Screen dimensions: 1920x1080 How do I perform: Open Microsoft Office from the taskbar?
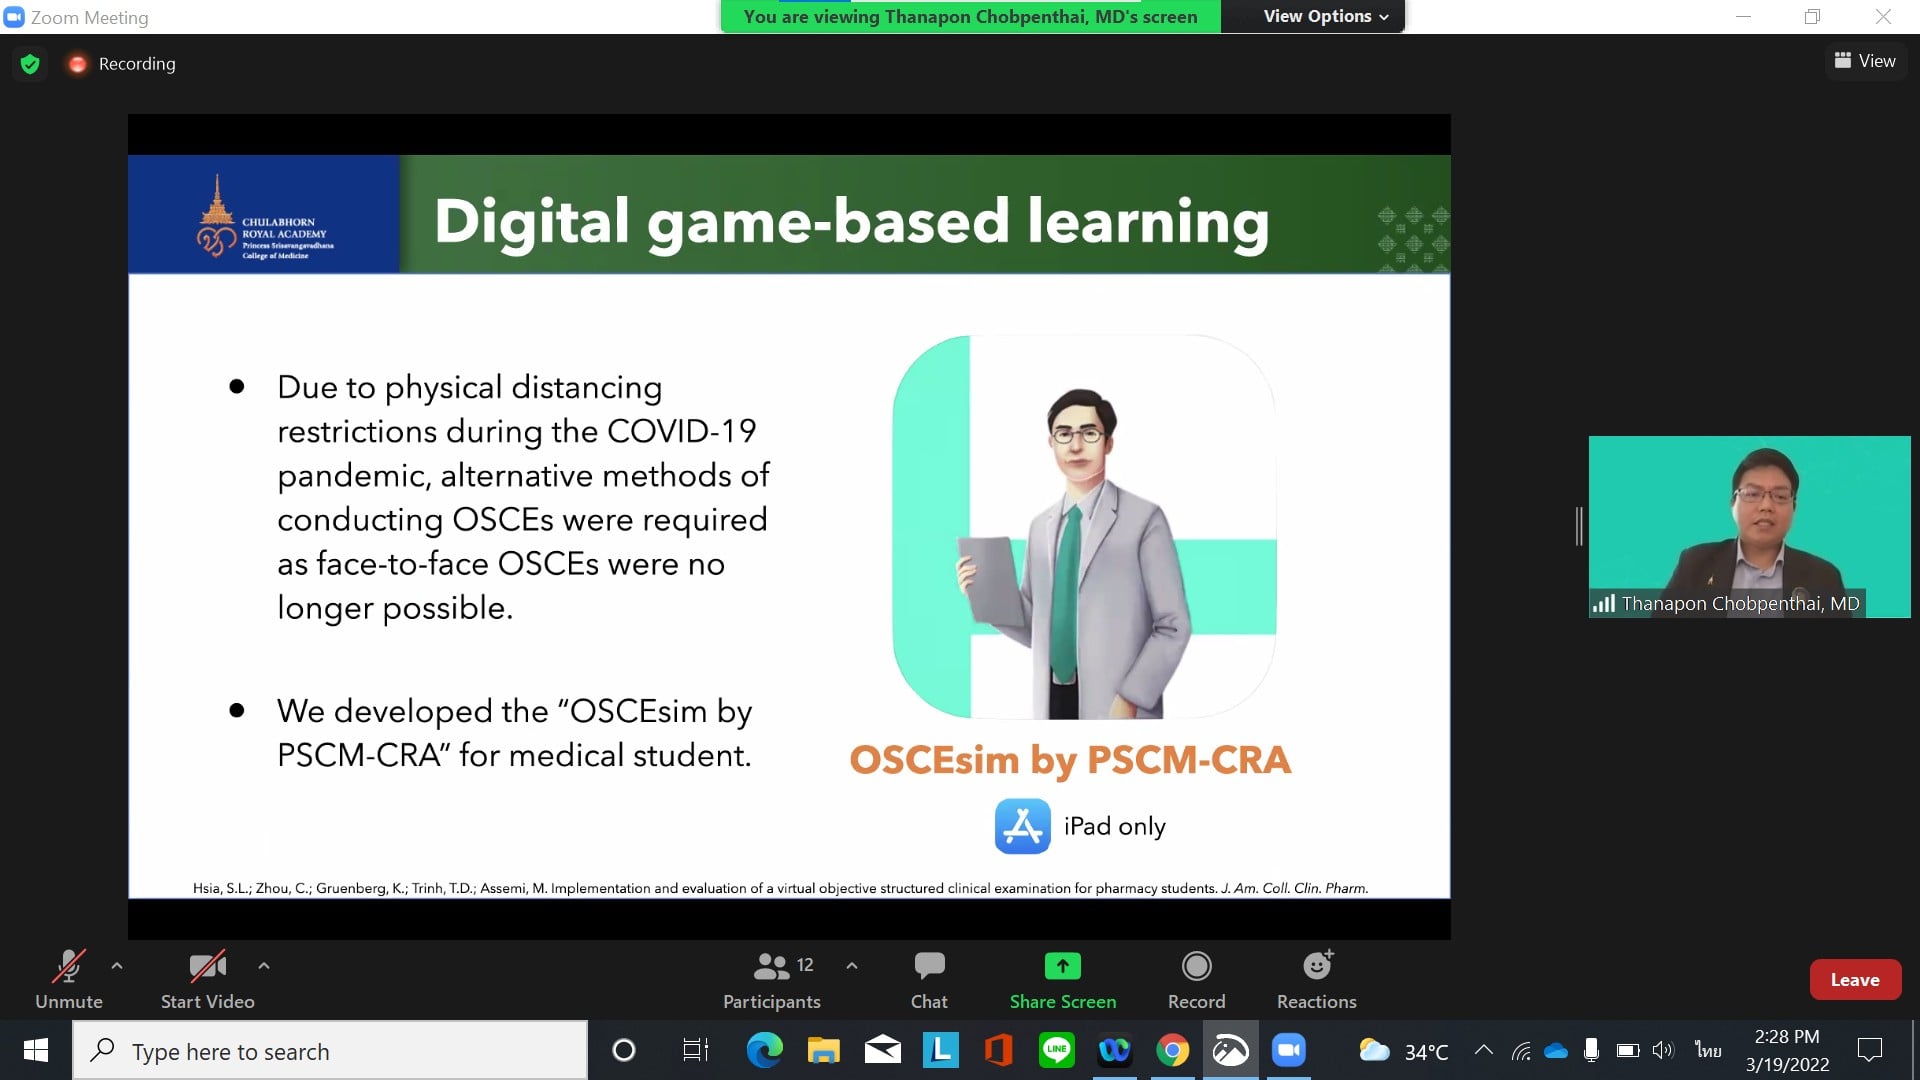point(998,1051)
